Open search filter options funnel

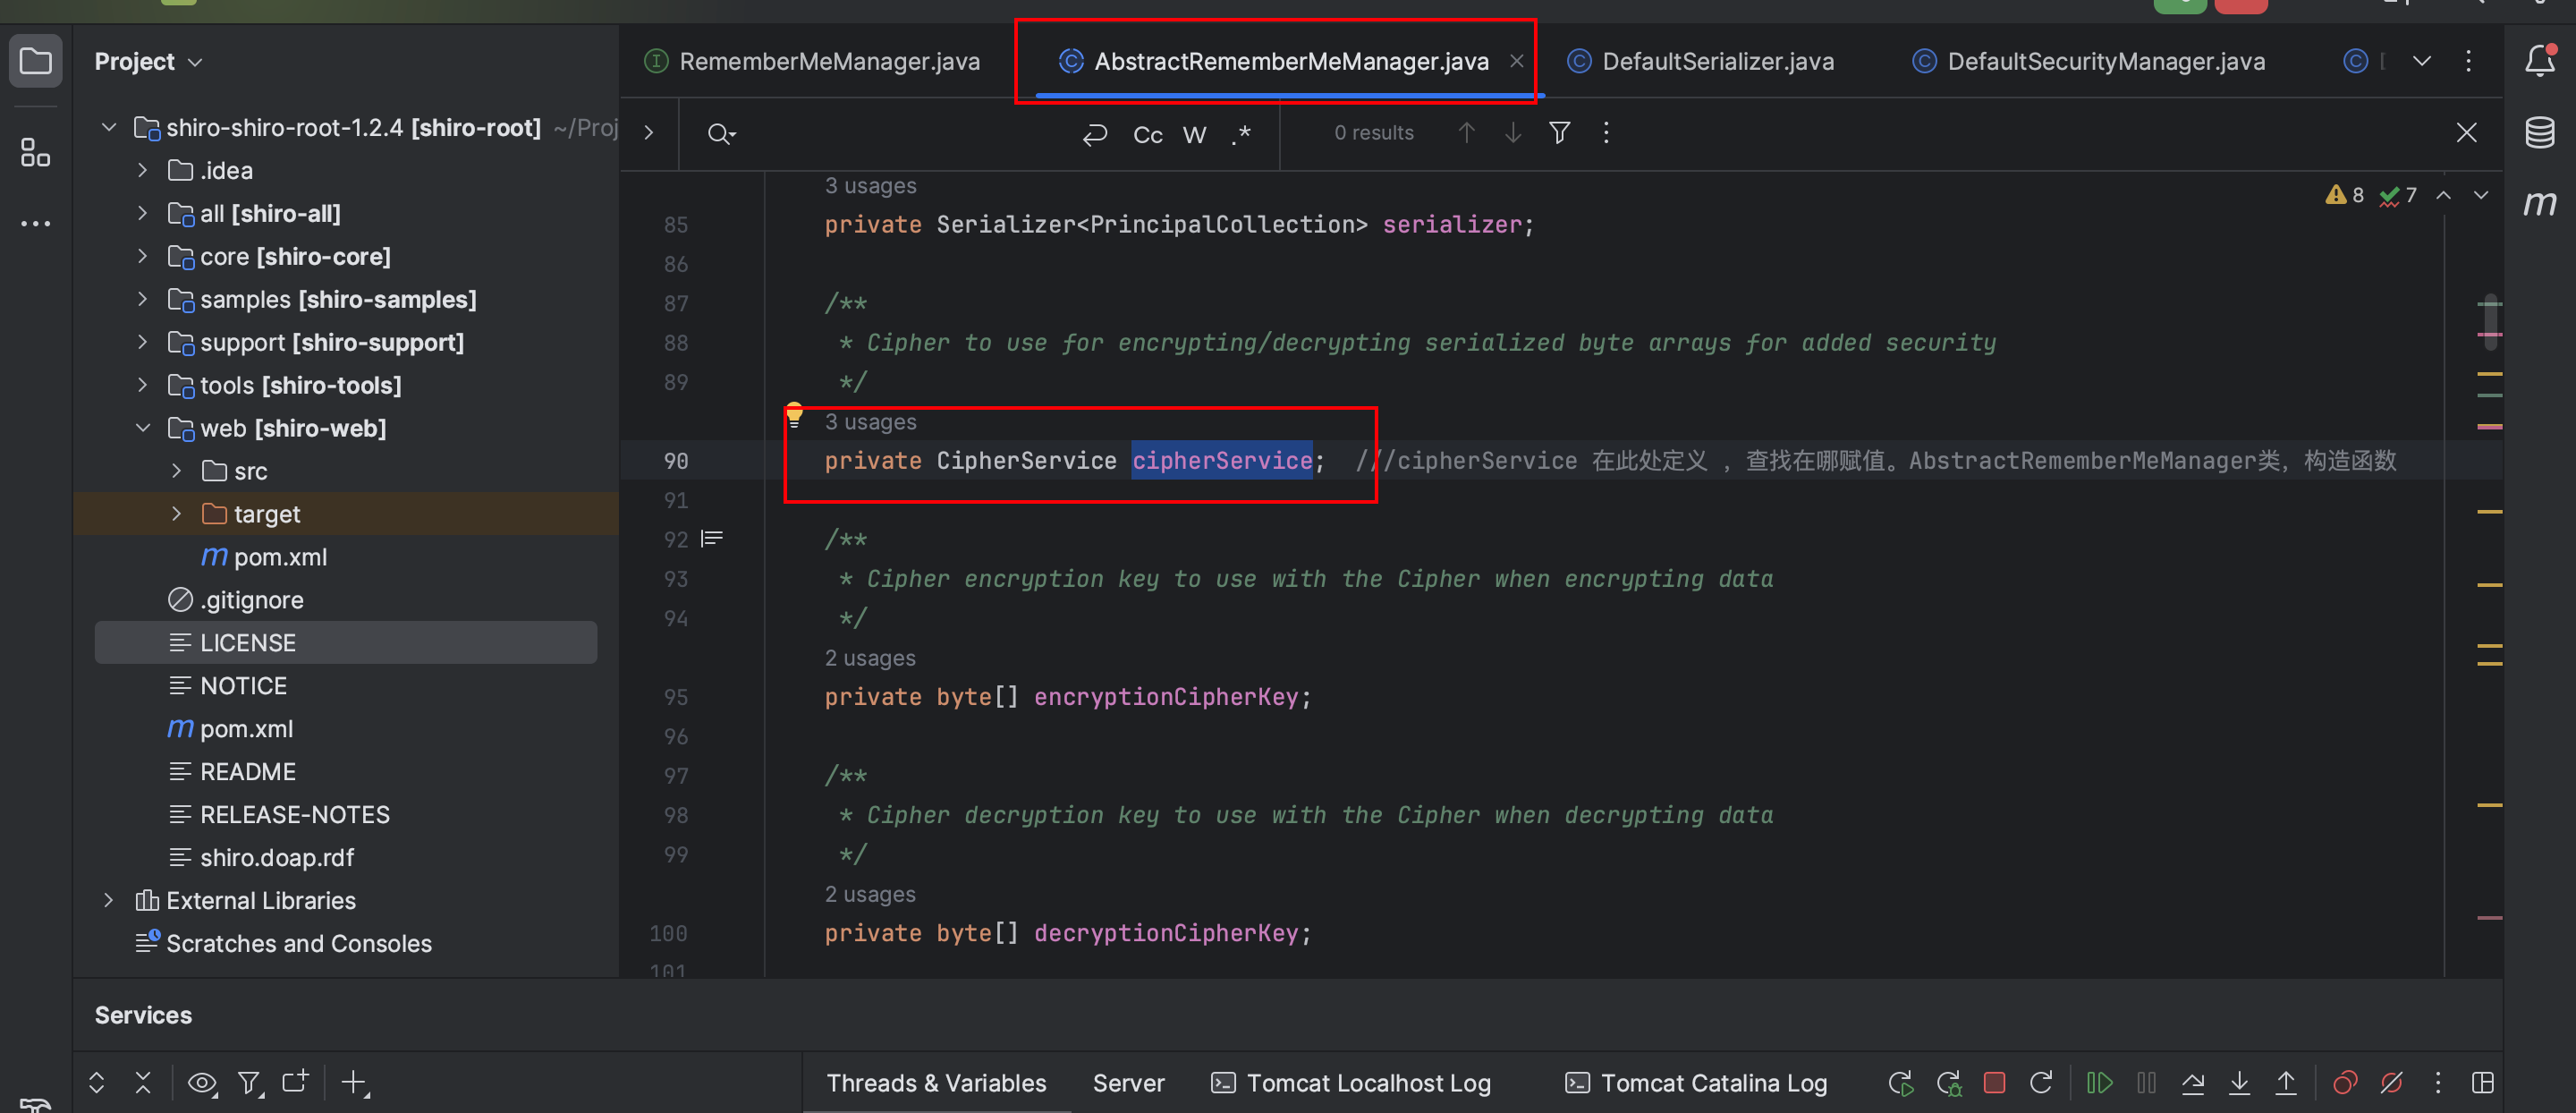(1559, 133)
